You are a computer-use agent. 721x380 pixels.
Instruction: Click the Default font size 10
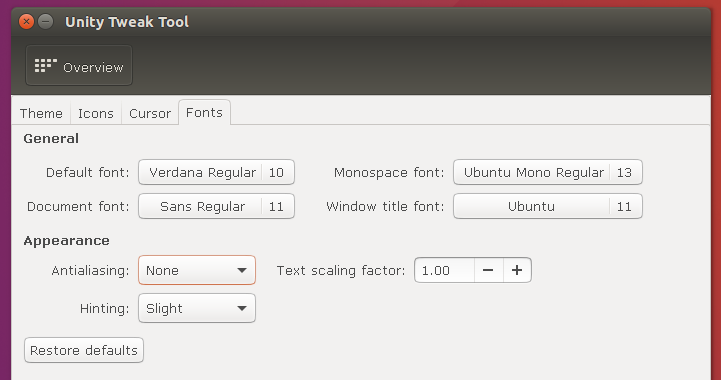click(276, 173)
